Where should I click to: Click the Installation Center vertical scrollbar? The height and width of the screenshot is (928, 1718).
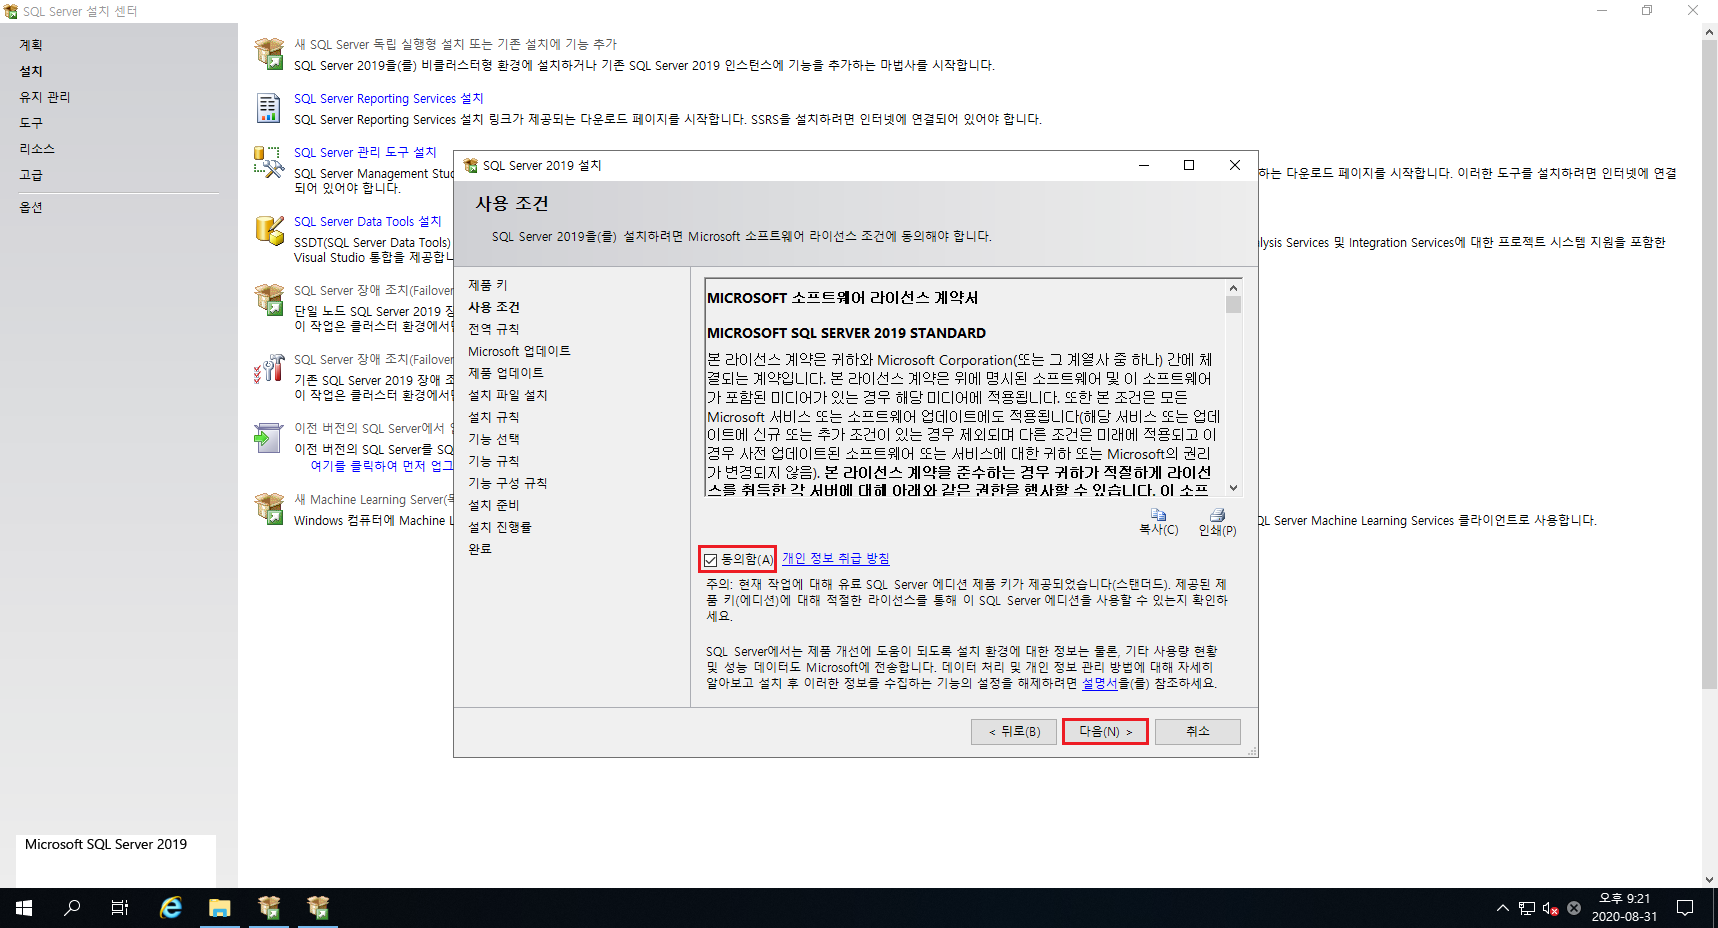1709,455
